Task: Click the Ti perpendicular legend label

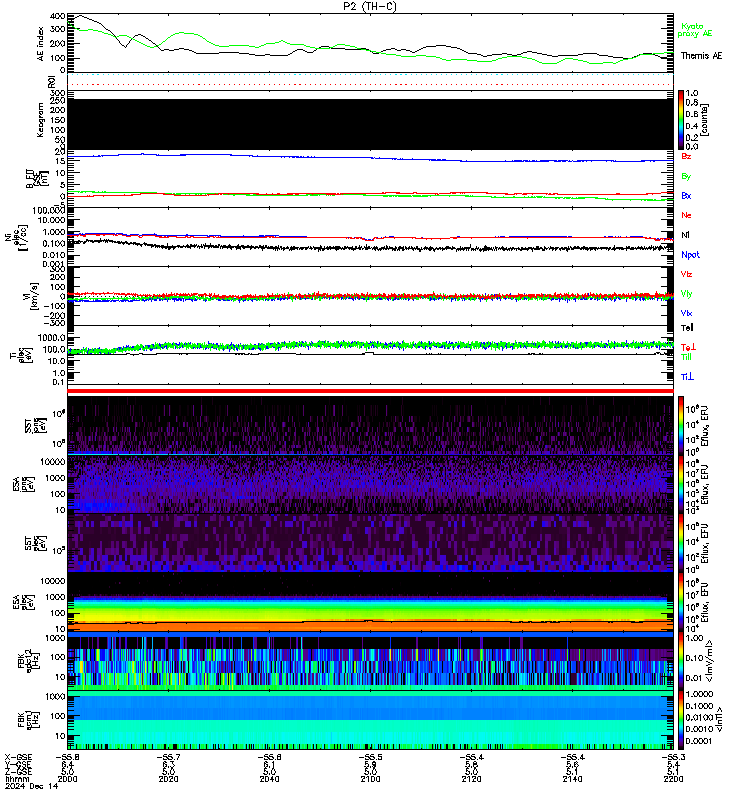Action: (687, 377)
